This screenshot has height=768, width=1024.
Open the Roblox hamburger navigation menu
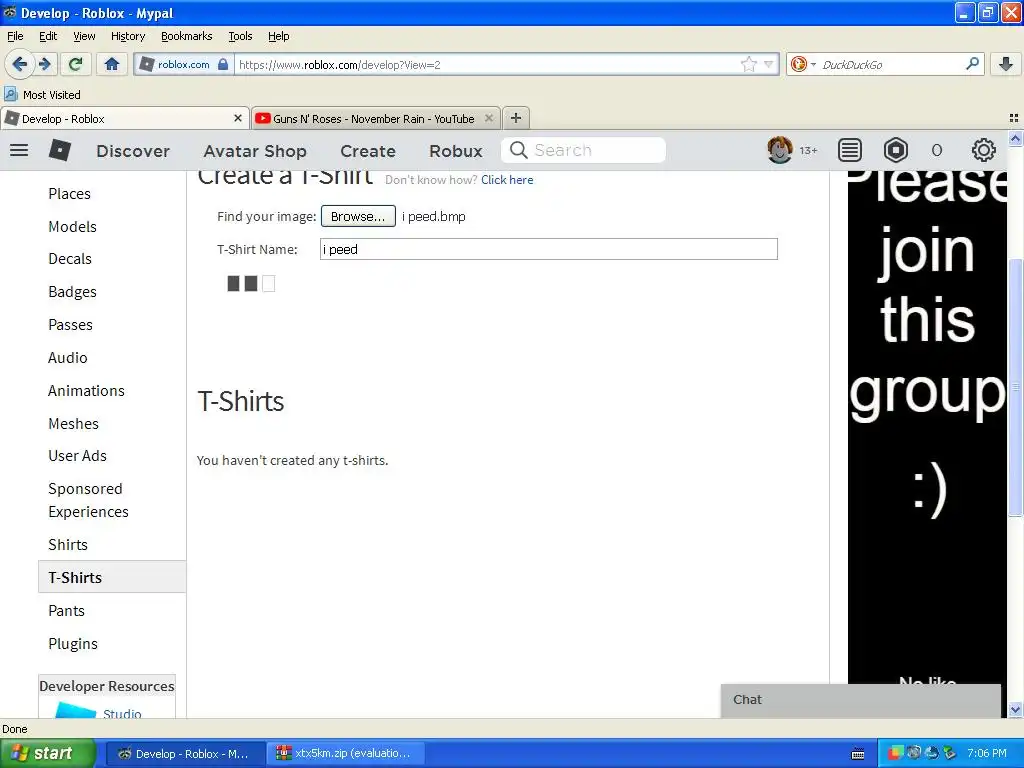19,150
